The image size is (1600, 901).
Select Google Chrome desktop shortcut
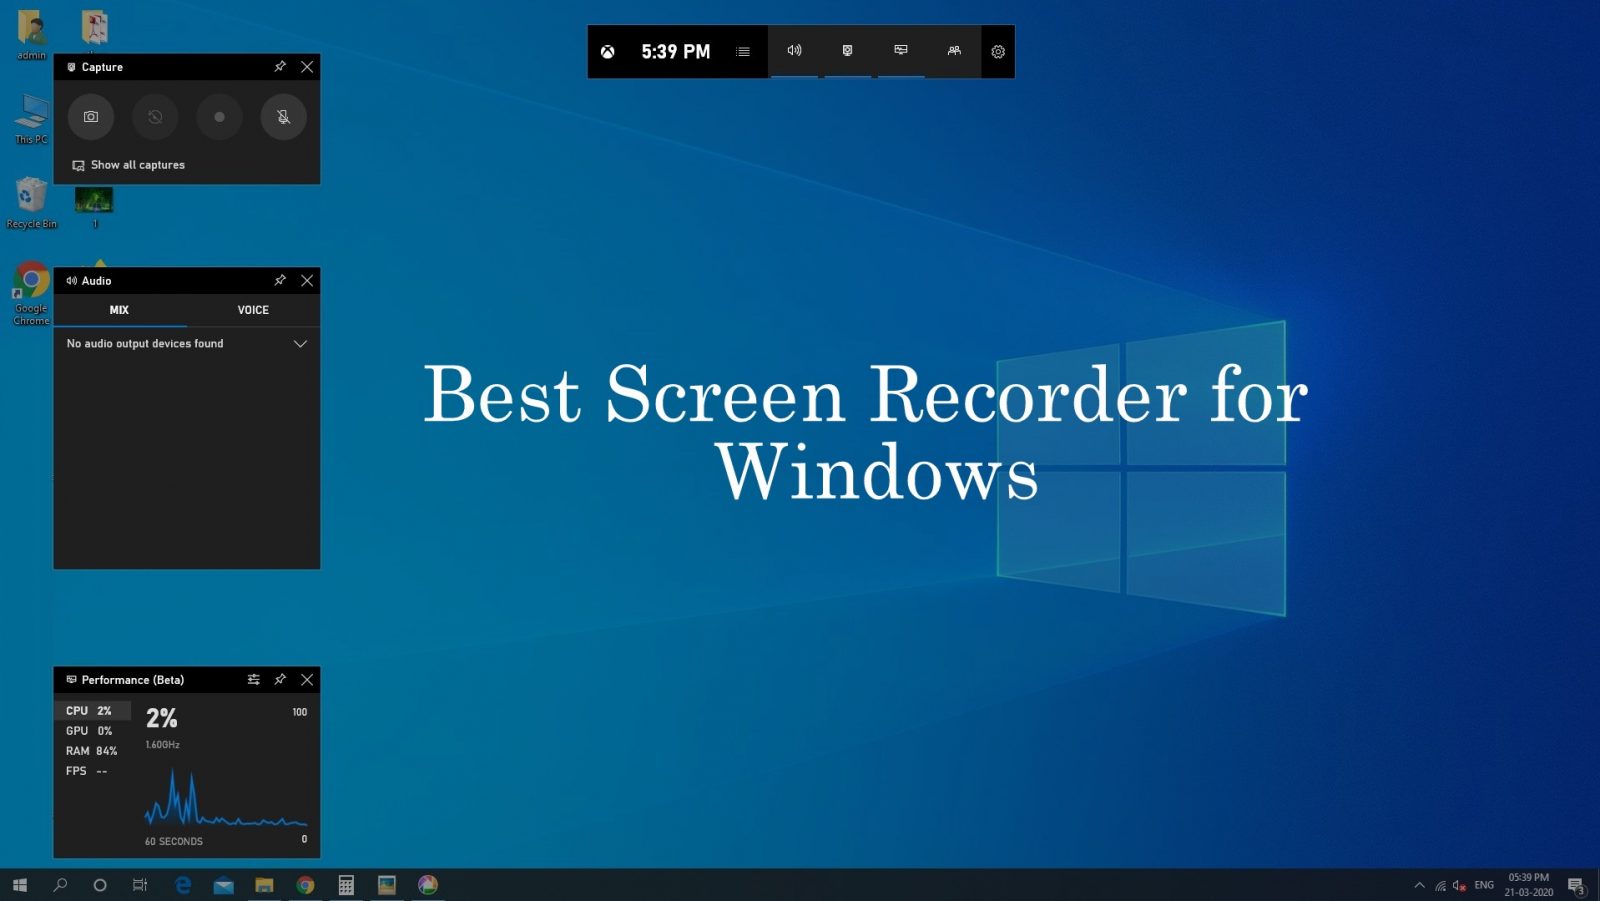pyautogui.click(x=31, y=293)
